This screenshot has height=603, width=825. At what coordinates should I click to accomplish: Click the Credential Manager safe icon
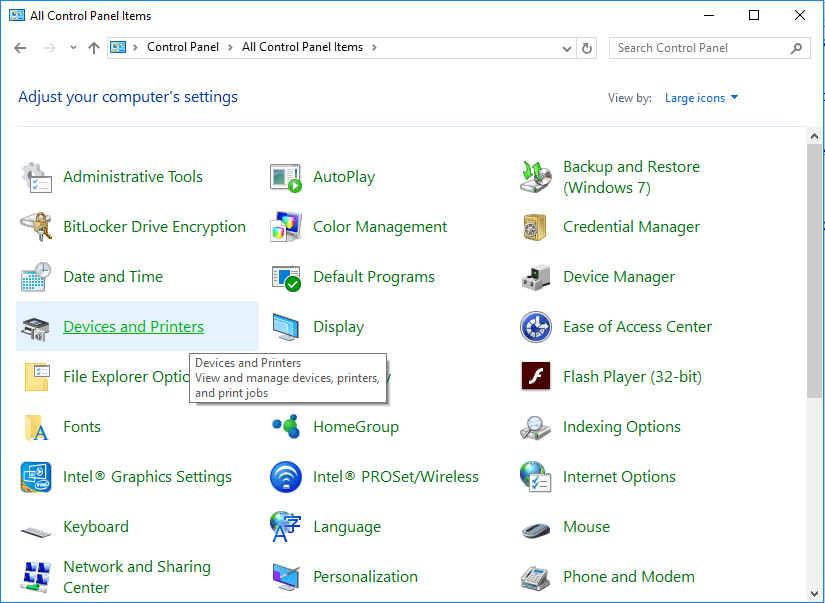coord(536,227)
